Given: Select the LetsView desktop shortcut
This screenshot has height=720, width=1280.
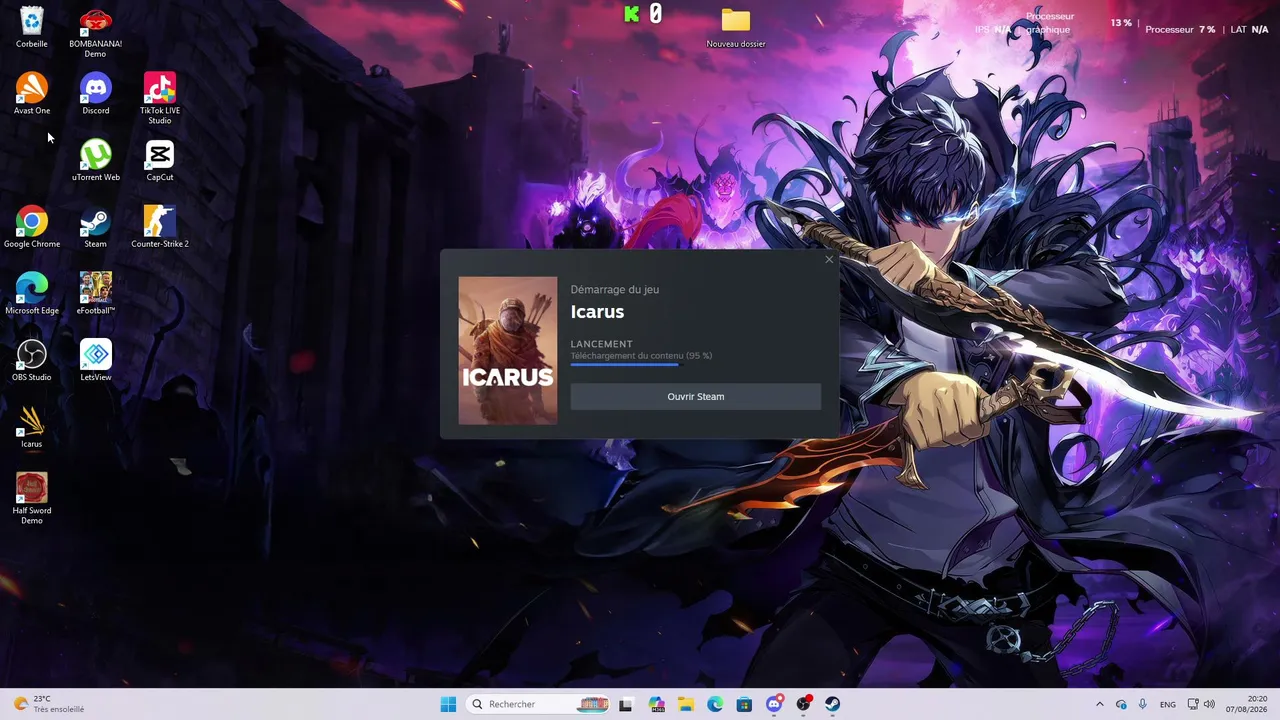Looking at the screenshot, I should pos(96,361).
